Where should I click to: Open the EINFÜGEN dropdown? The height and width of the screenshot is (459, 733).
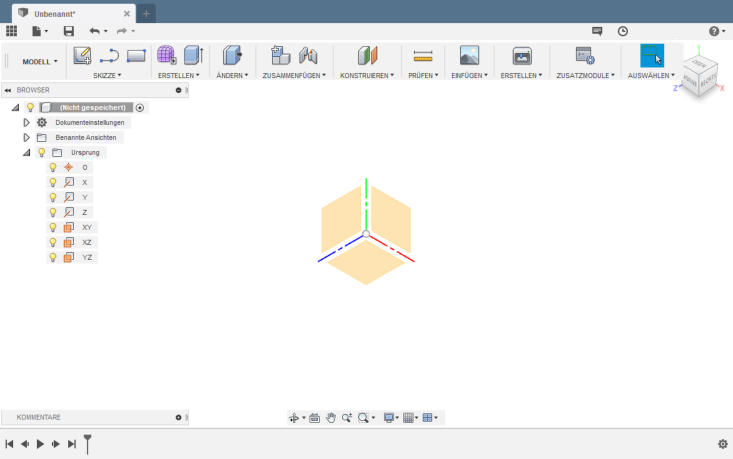(x=469, y=75)
